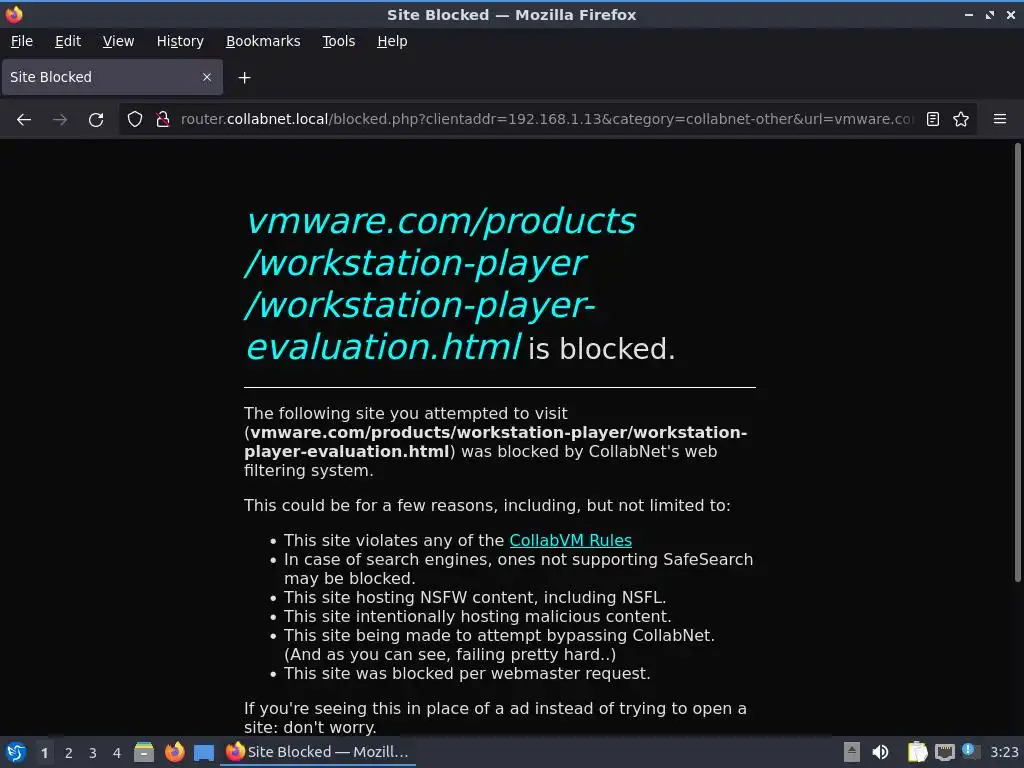Reload the blocked page

(96, 120)
